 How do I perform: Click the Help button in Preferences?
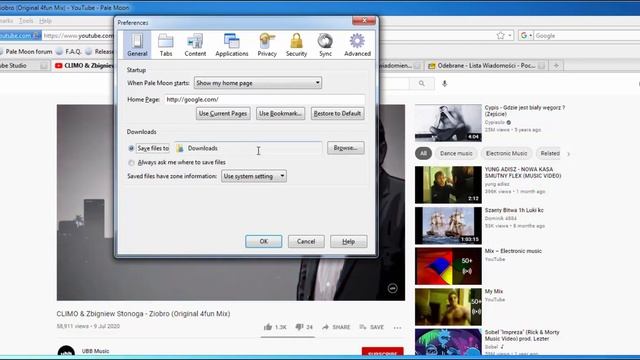pos(348,241)
